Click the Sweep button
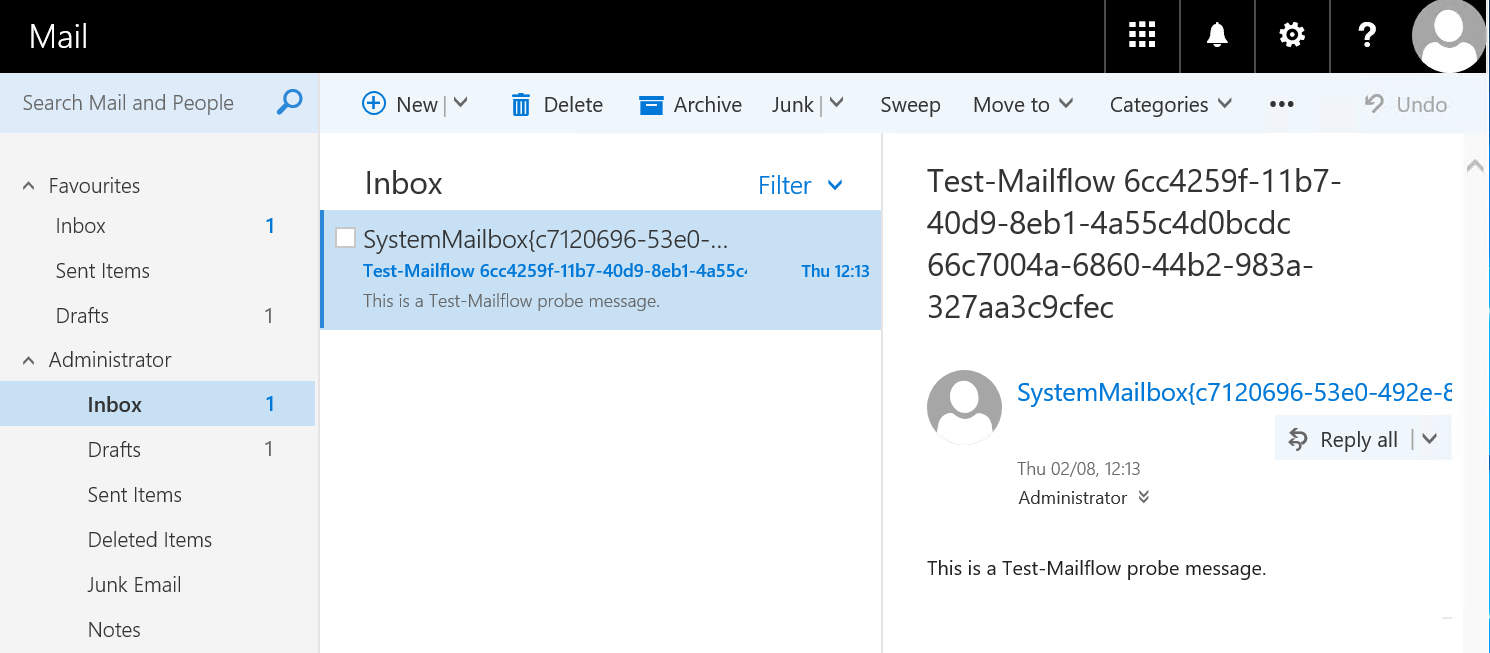Image resolution: width=1490 pixels, height=653 pixels. pyautogui.click(x=910, y=105)
